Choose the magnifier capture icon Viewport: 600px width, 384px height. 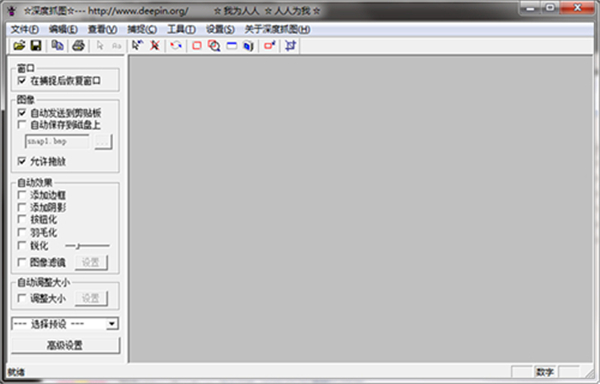pyautogui.click(x=214, y=46)
